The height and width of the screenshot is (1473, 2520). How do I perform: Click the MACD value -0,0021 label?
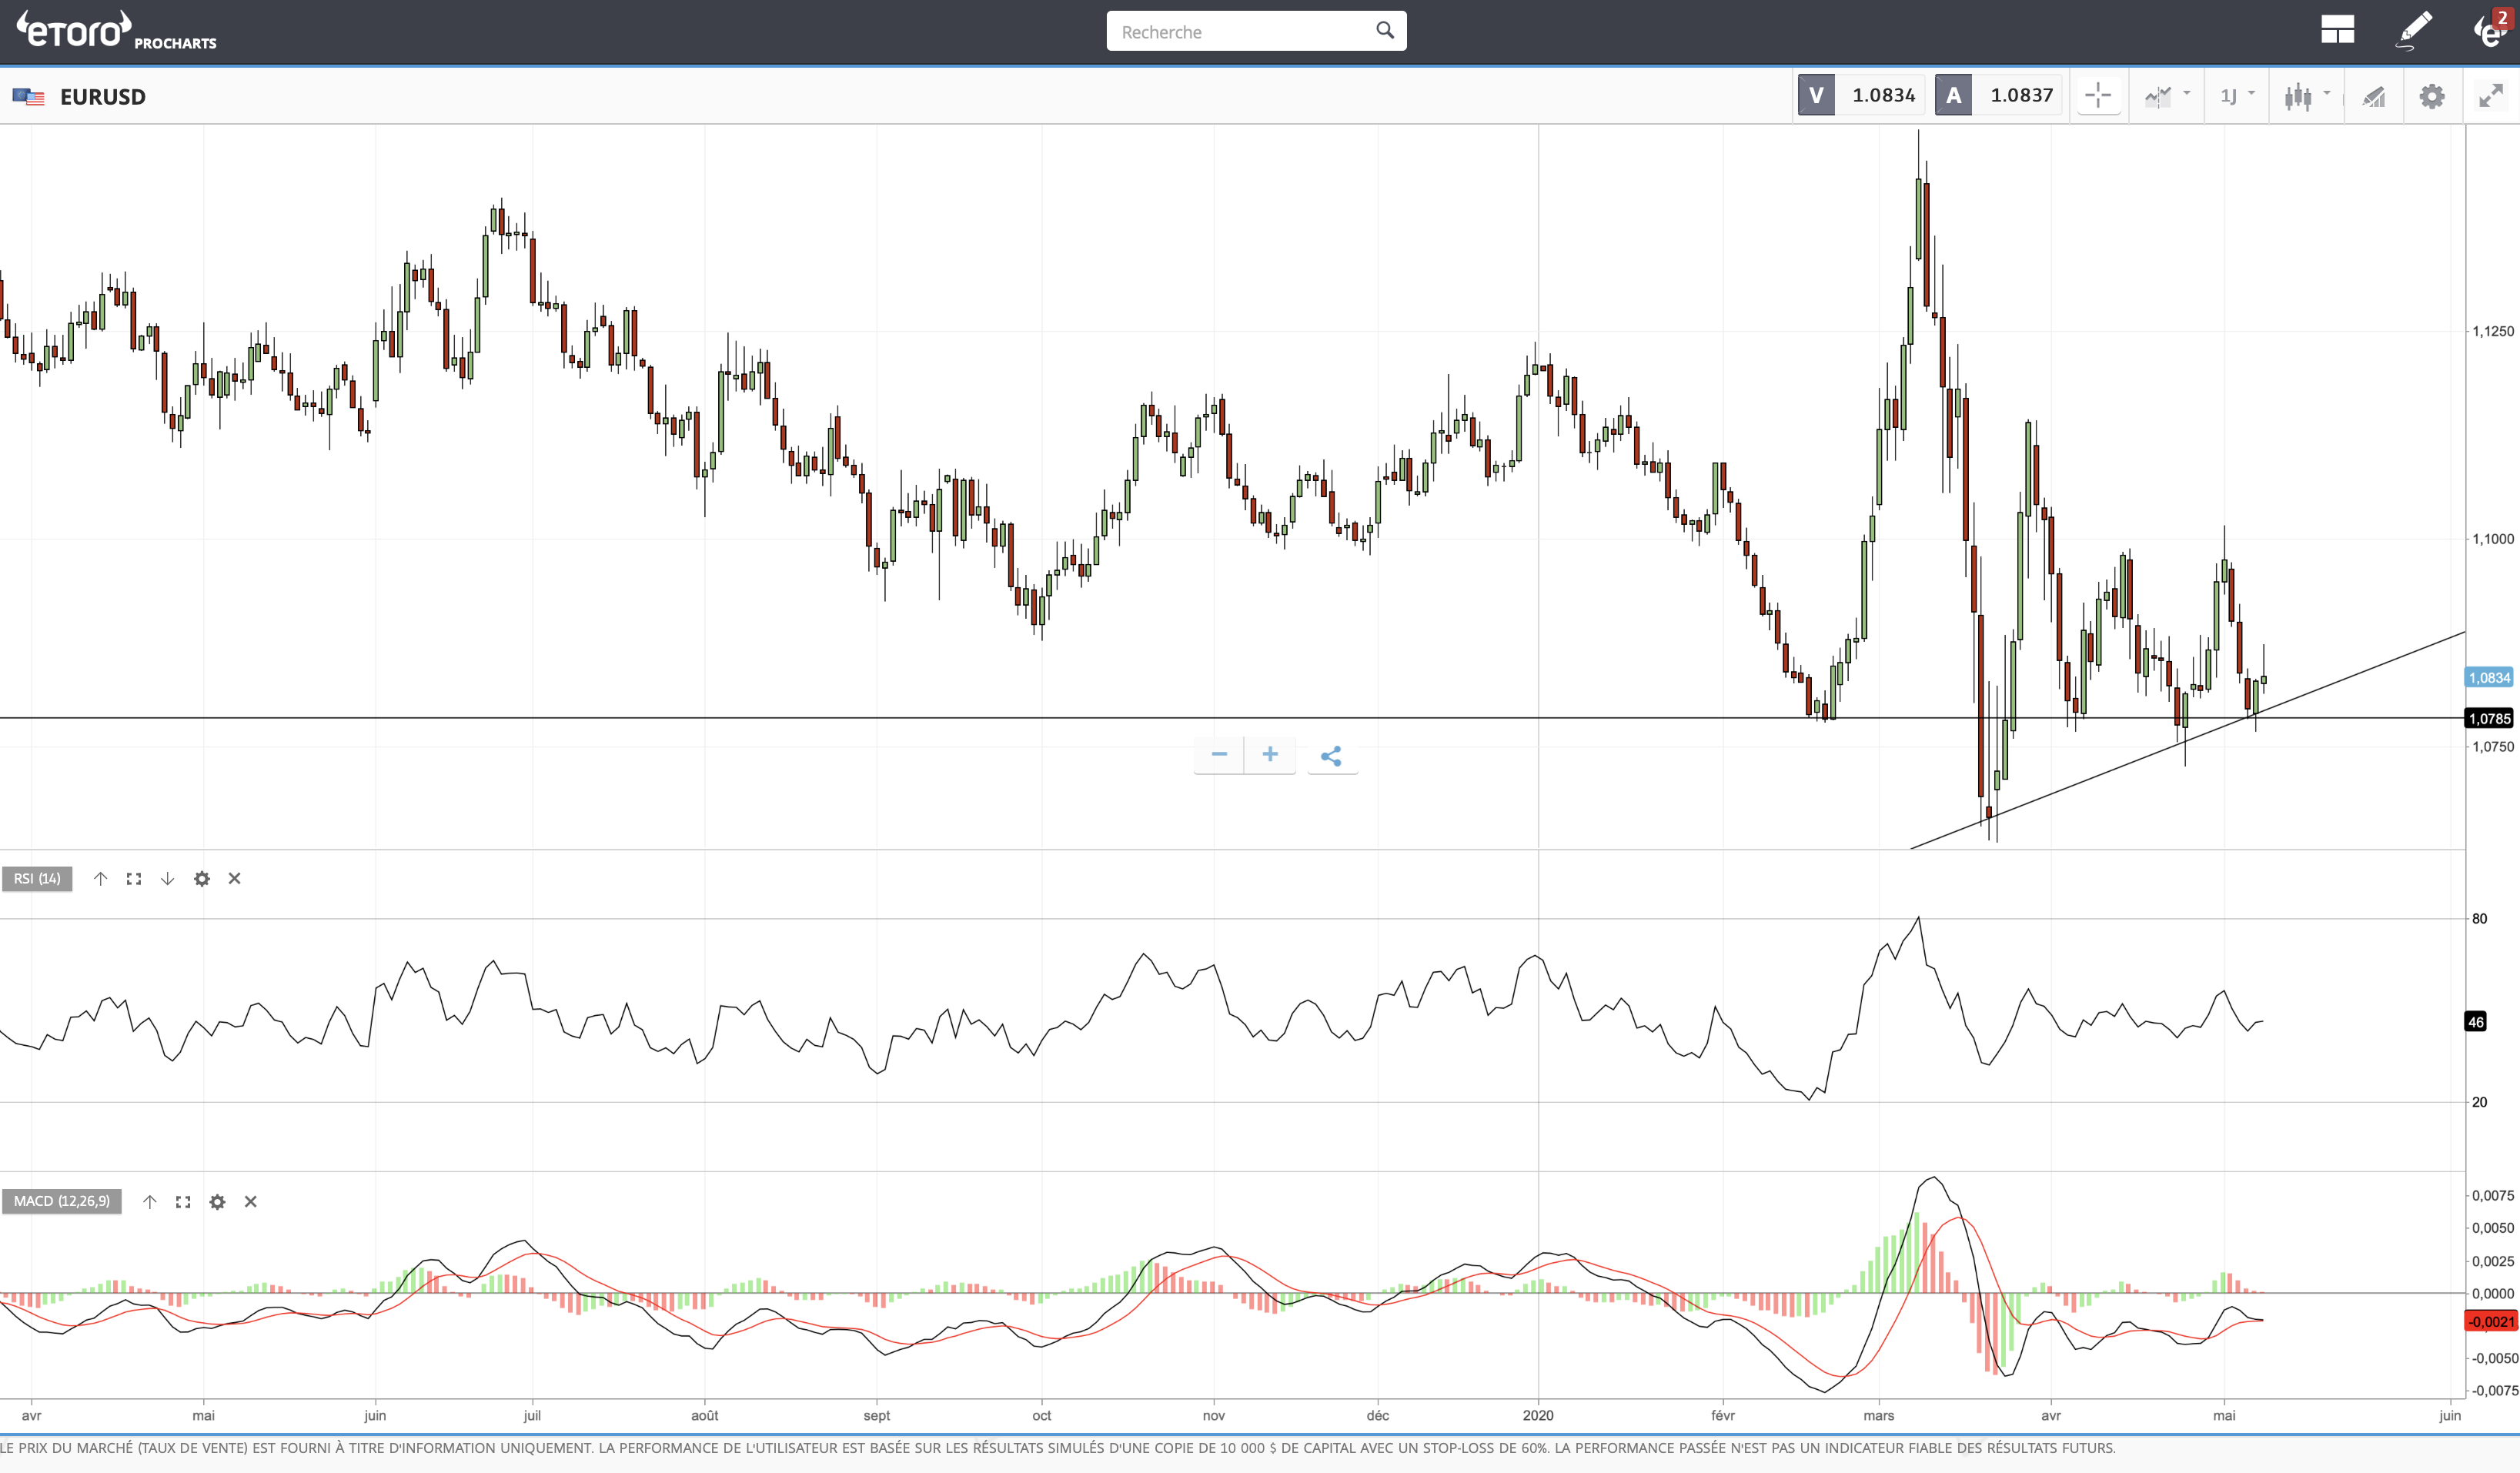(2490, 1321)
